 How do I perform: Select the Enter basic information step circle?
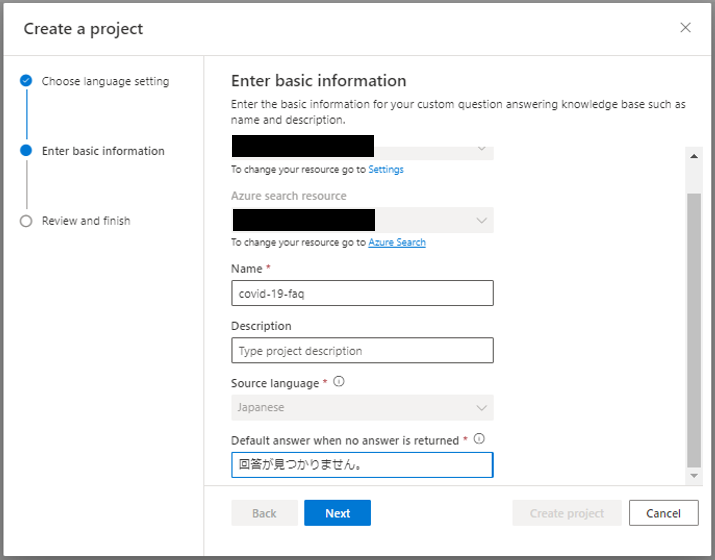26,150
